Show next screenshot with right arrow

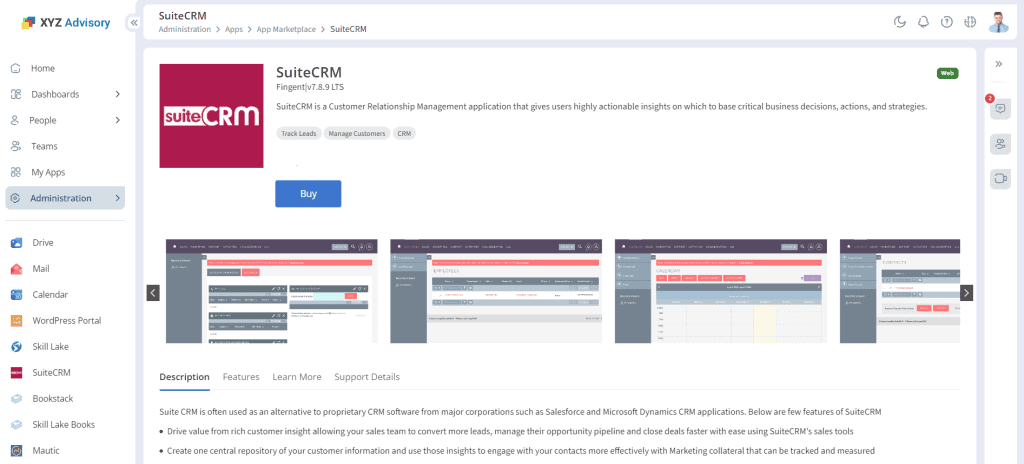click(x=967, y=293)
